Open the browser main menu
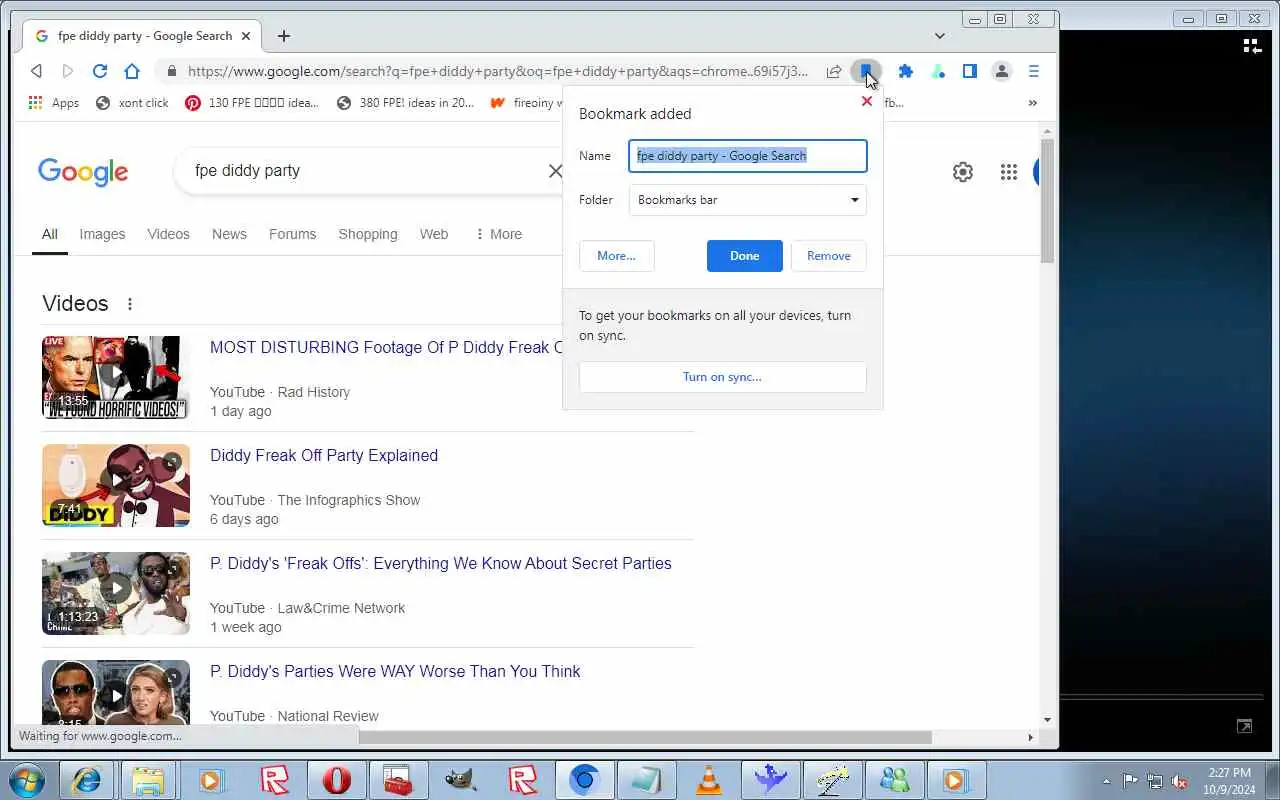Screen dimensions: 1280x800 click(1034, 71)
